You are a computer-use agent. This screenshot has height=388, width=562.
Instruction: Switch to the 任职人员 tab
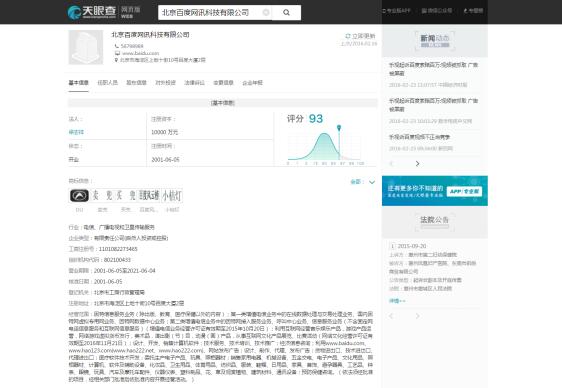pos(108,83)
